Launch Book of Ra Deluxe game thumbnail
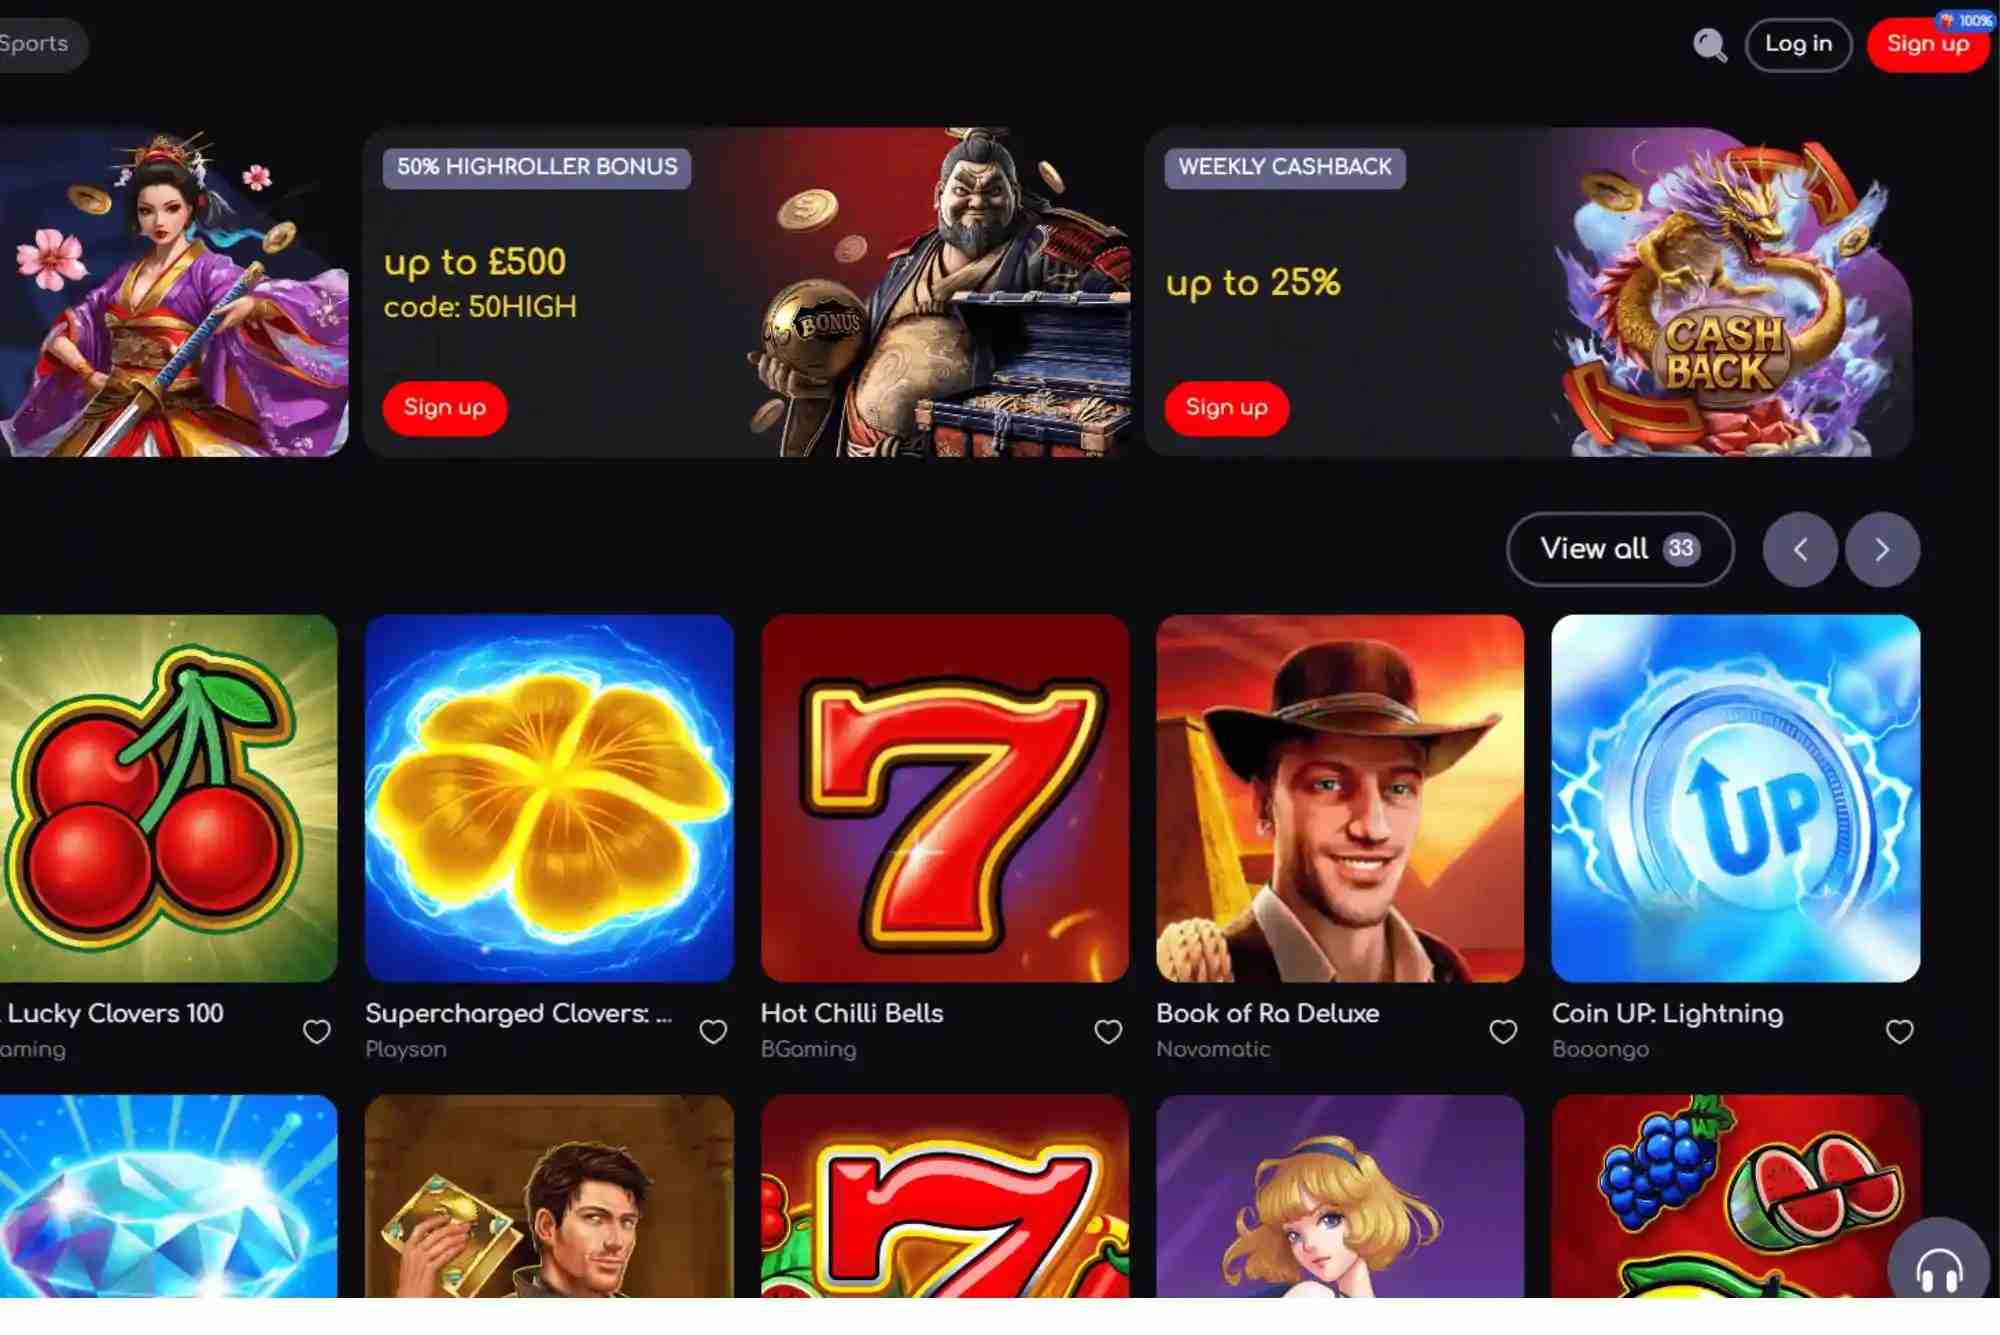2000x1335 pixels. pyautogui.click(x=1340, y=798)
